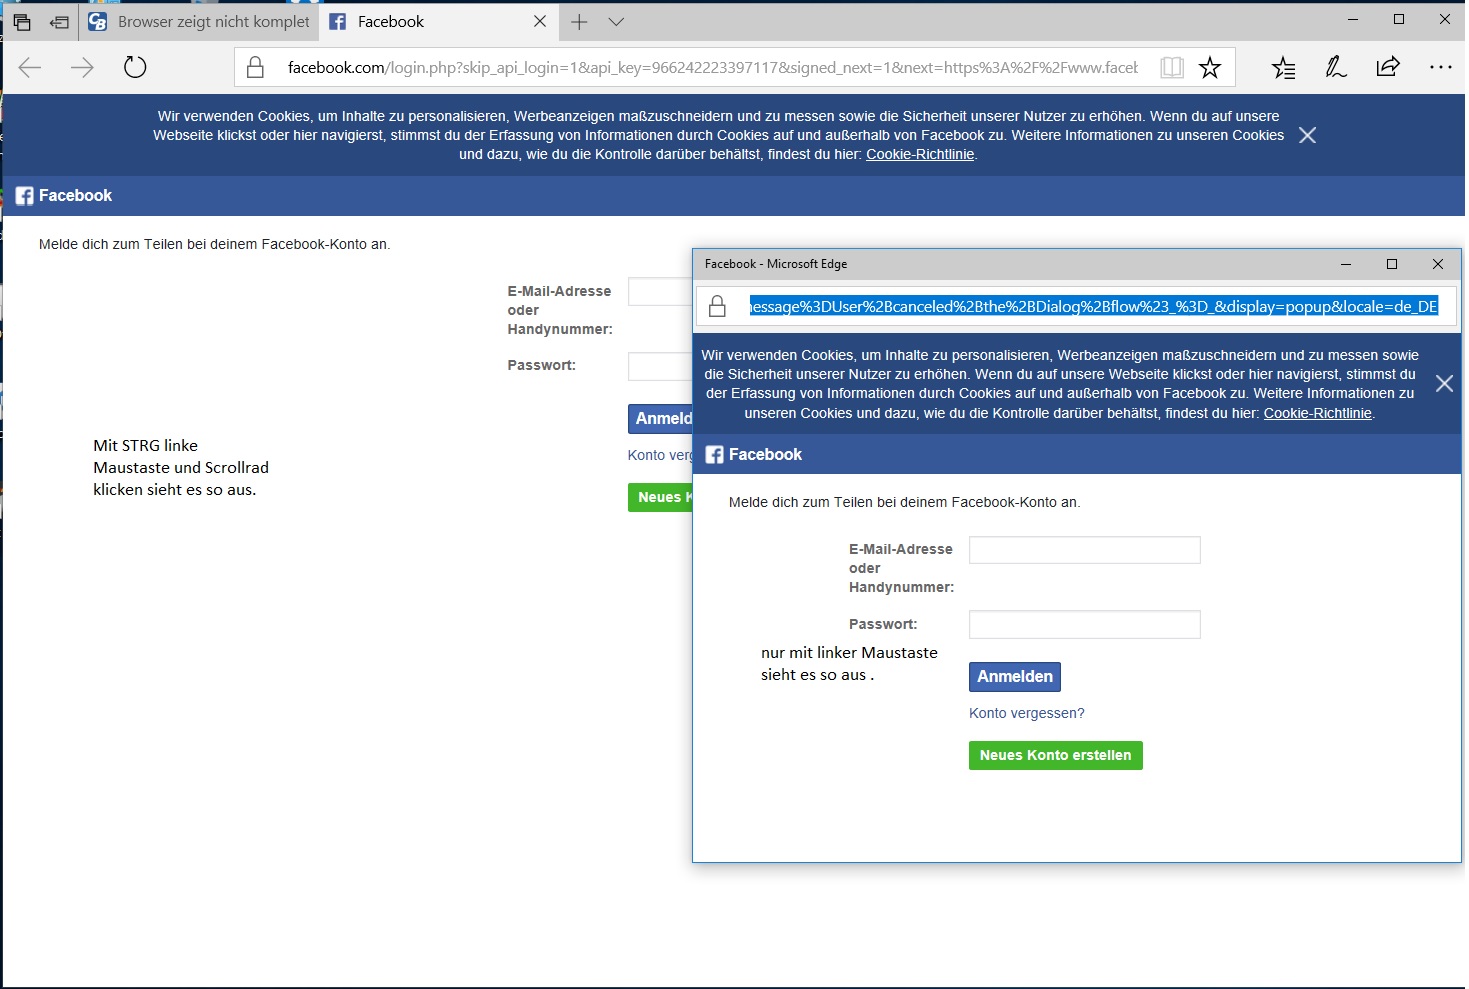Minimize the main Edge window
The image size is (1469, 989).
[1353, 19]
